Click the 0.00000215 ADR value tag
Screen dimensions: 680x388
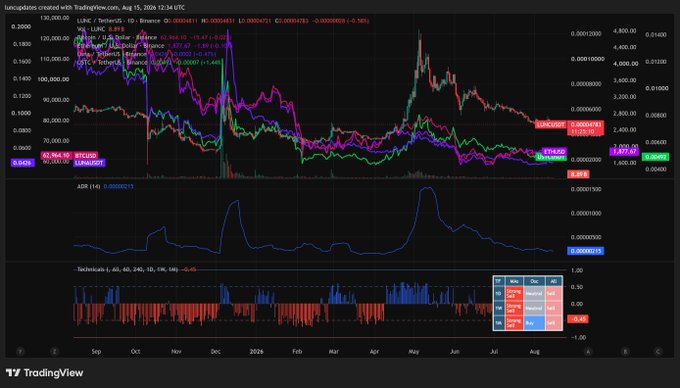[x=585, y=251]
